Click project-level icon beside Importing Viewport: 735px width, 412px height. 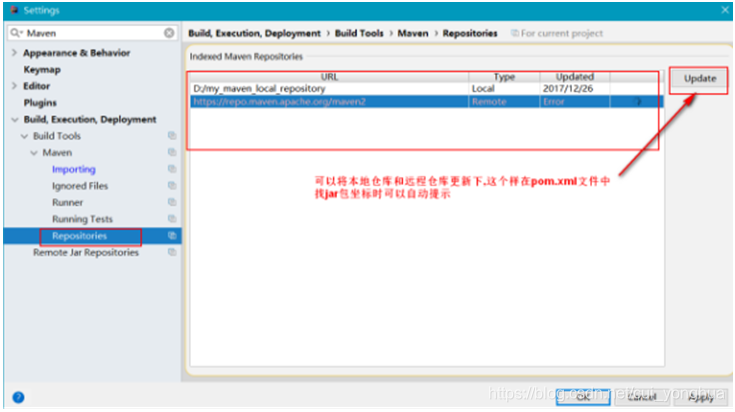(172, 169)
